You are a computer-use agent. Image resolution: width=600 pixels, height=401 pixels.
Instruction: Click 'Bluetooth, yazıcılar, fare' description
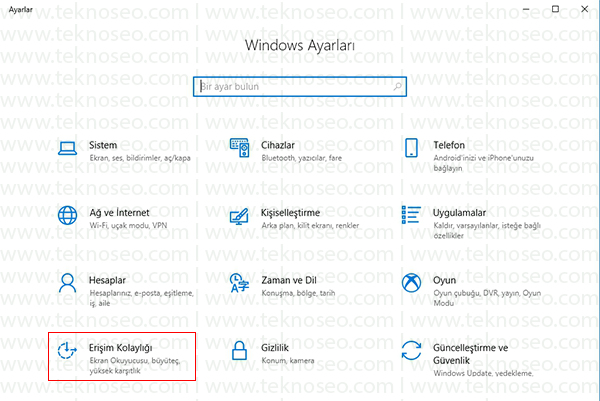point(302,158)
